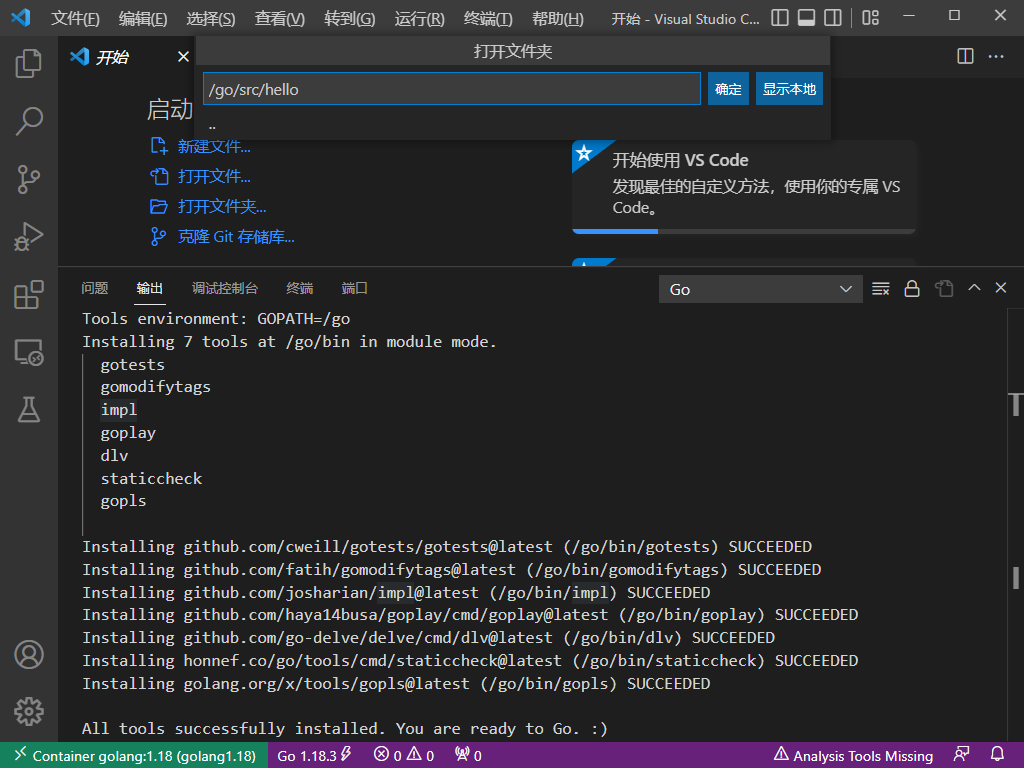The width and height of the screenshot is (1024, 768).
Task: Open the 选择(S) menu
Action: [210, 18]
